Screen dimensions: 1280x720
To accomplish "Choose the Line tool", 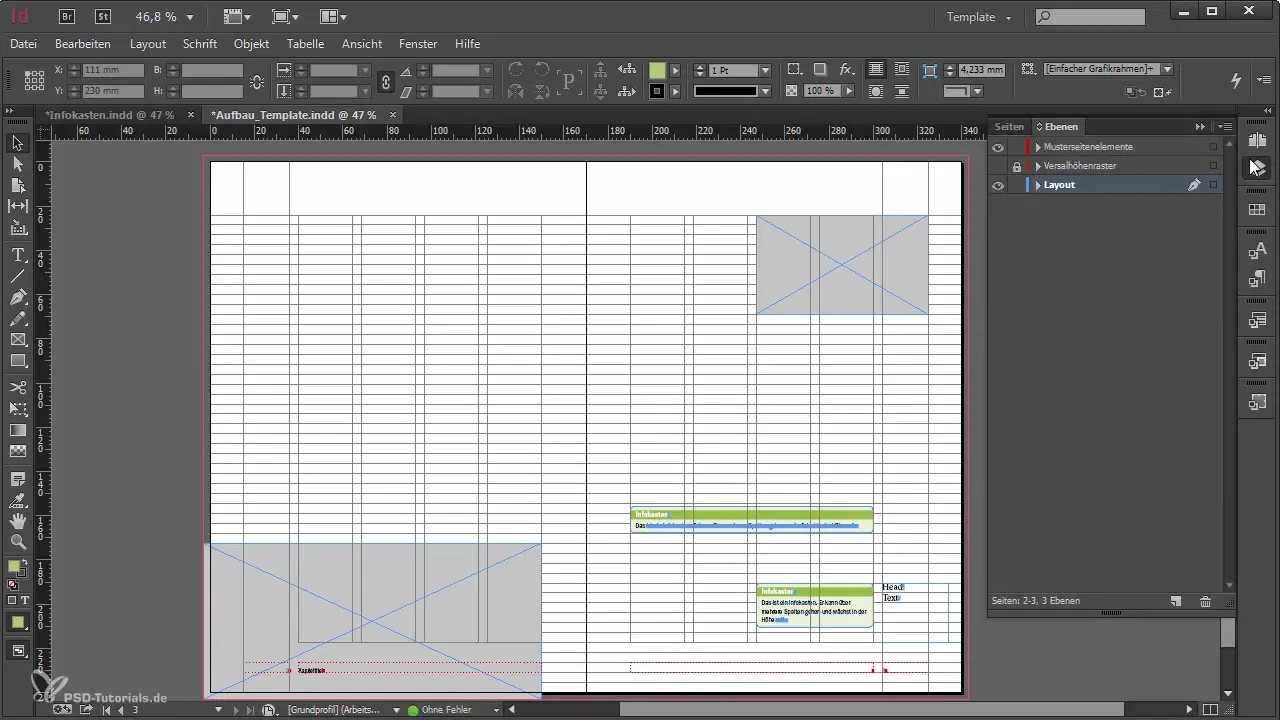I will [18, 276].
